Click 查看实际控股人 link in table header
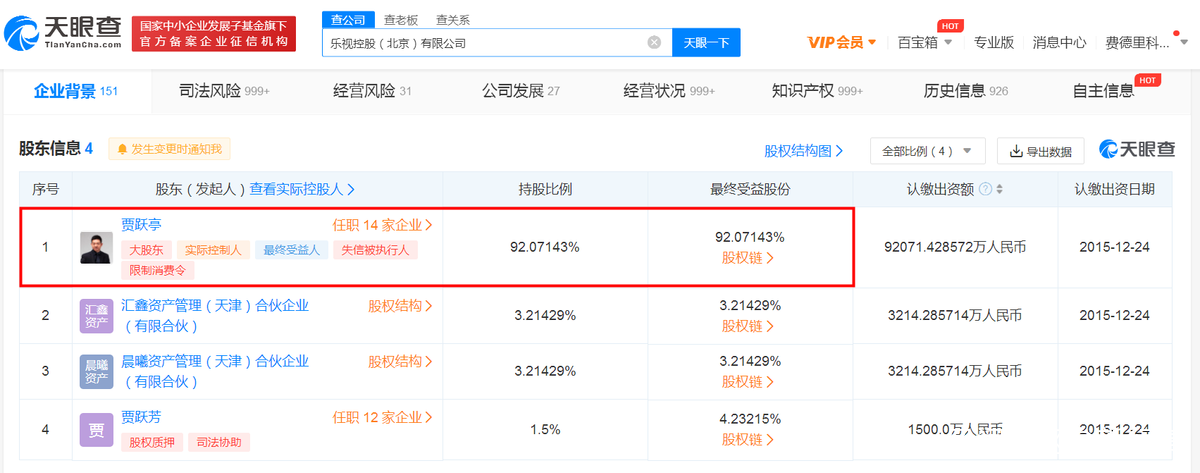Image resolution: width=1200 pixels, height=473 pixels. (302, 188)
